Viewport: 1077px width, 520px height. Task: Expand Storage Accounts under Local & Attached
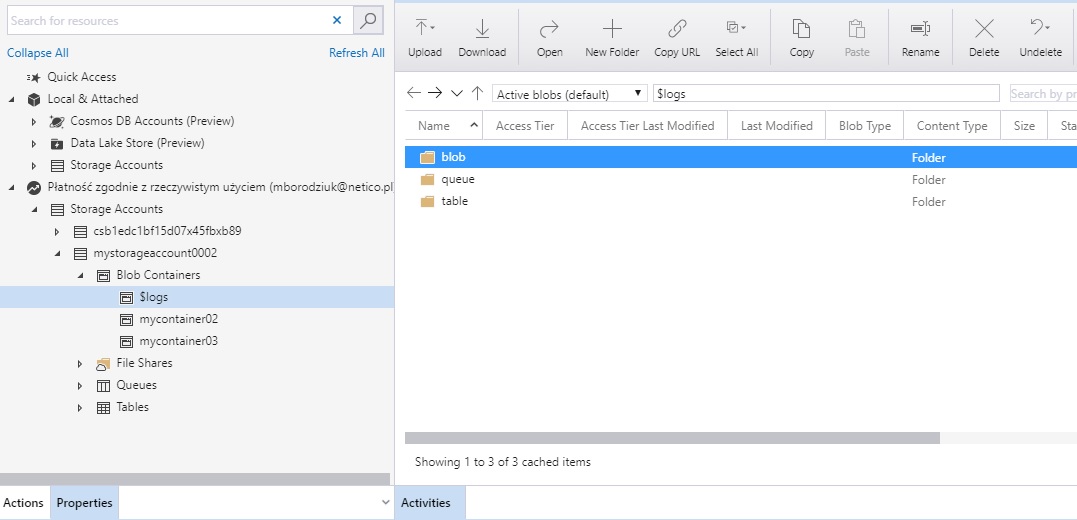point(34,166)
